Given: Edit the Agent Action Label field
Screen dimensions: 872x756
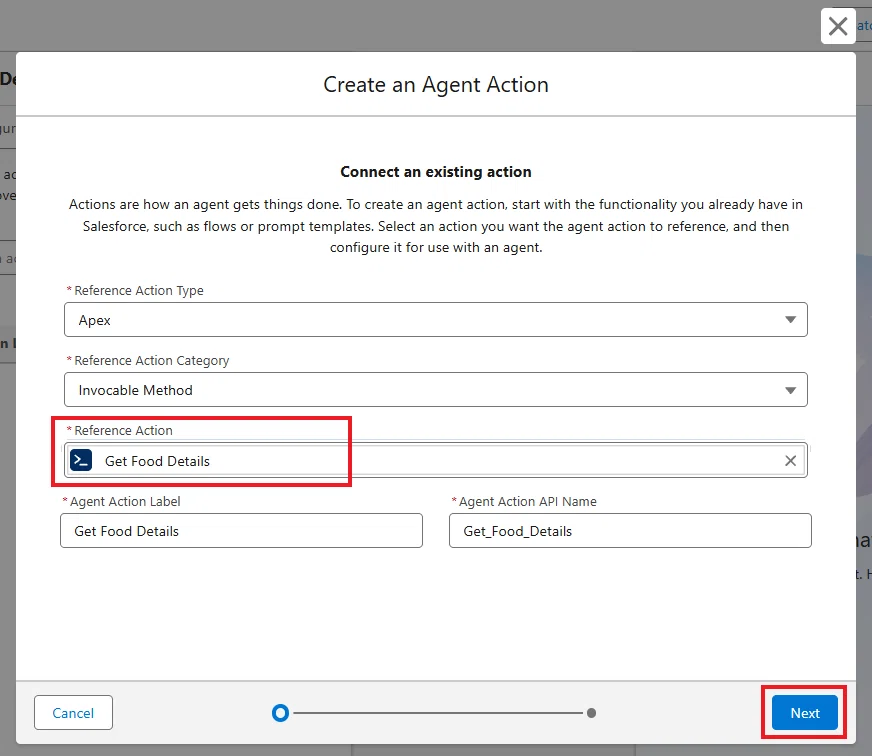Looking at the screenshot, I should click(x=241, y=531).
